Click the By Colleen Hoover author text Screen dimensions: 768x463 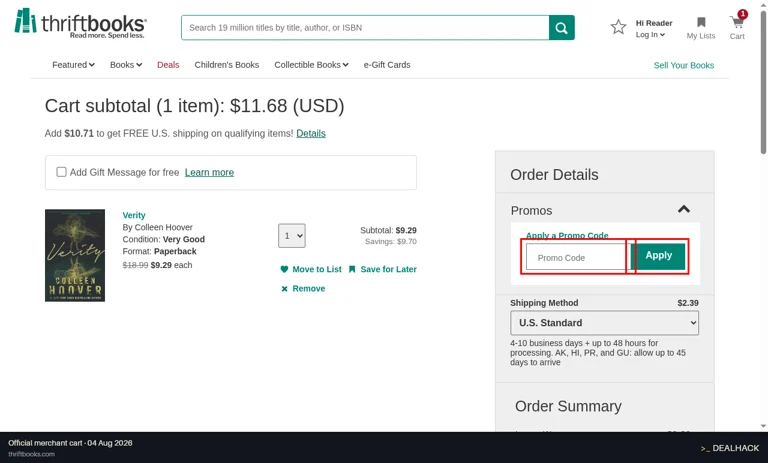[x=157, y=227]
